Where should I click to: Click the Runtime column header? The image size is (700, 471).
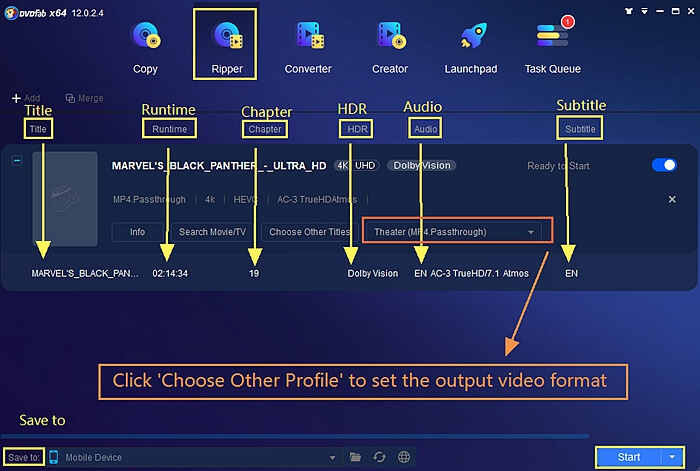pos(170,129)
